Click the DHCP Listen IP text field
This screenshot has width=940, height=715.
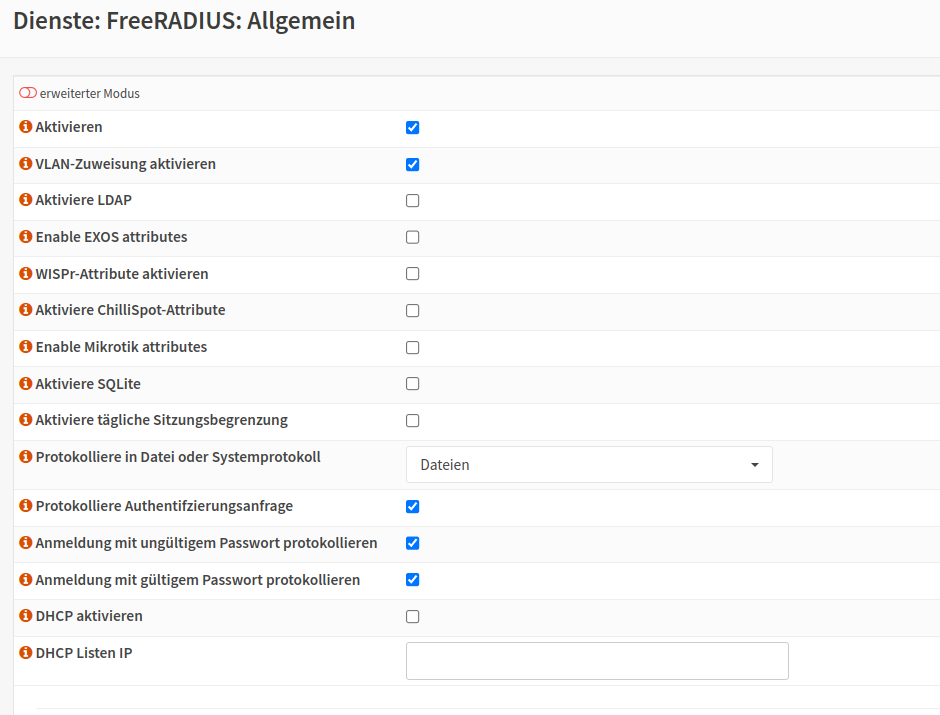(597, 661)
